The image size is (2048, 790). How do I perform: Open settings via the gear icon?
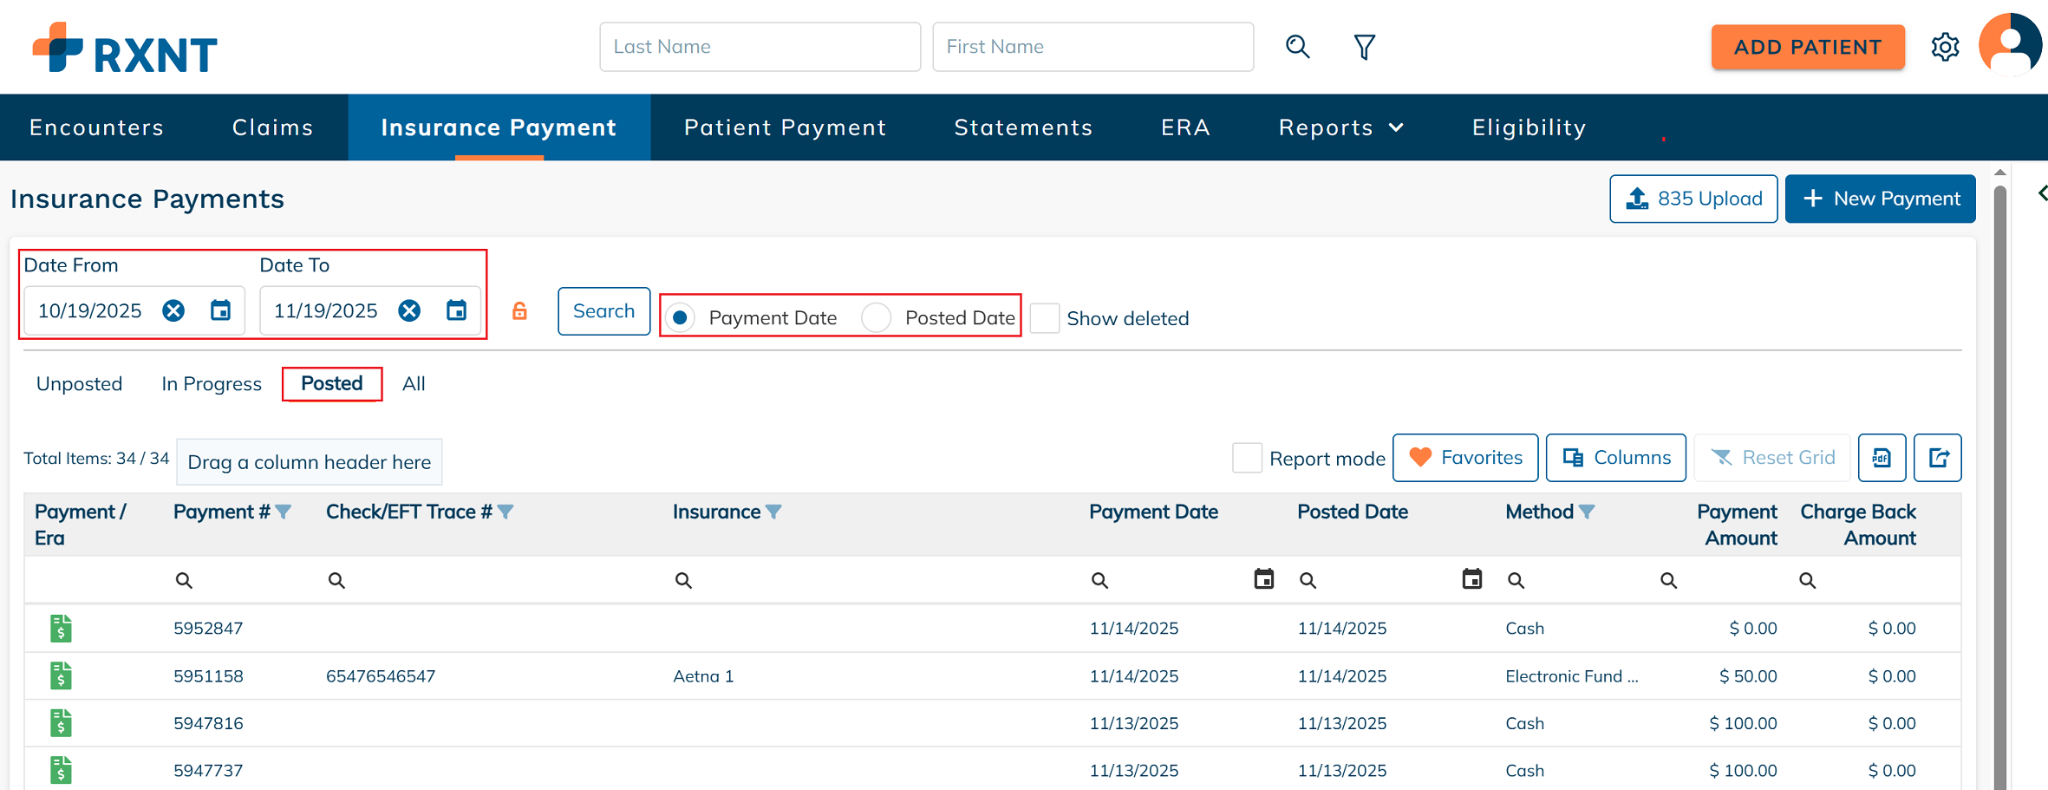tap(1945, 47)
